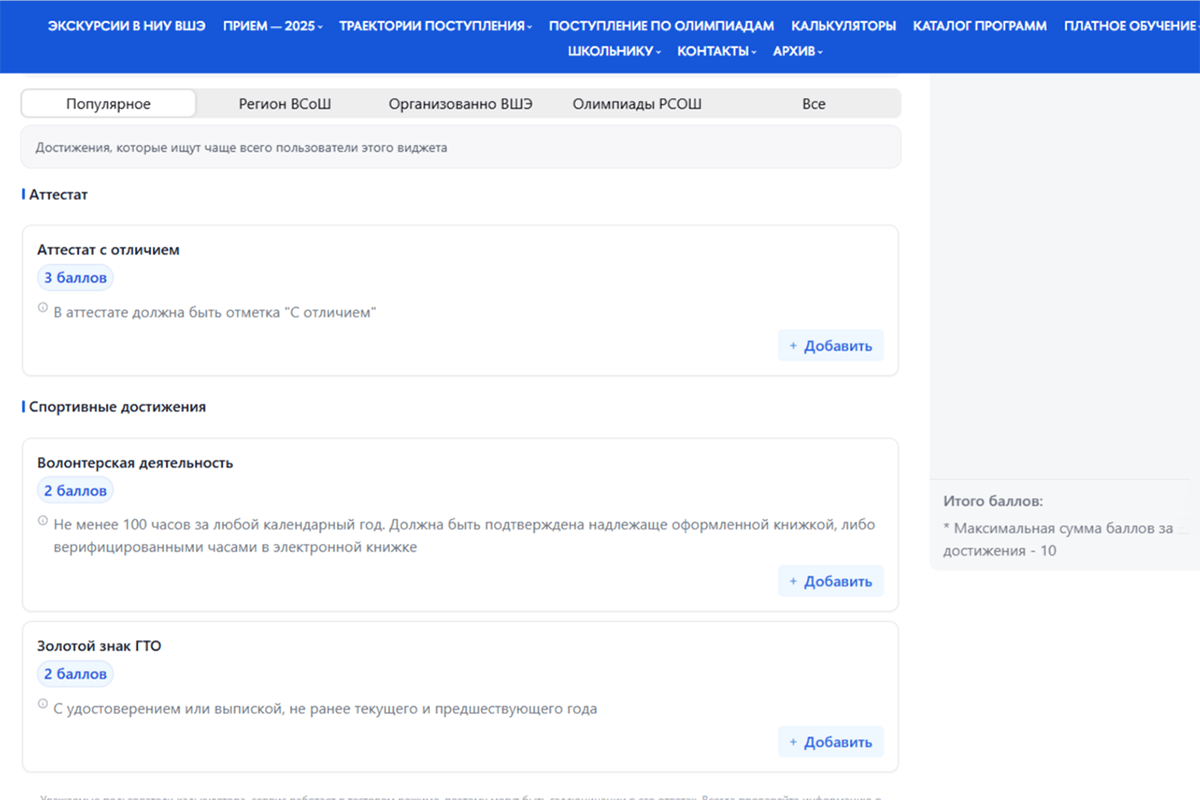Image resolution: width=1200 pixels, height=800 pixels.
Task: Add Волонтерская деятельность achievement
Action: (831, 581)
